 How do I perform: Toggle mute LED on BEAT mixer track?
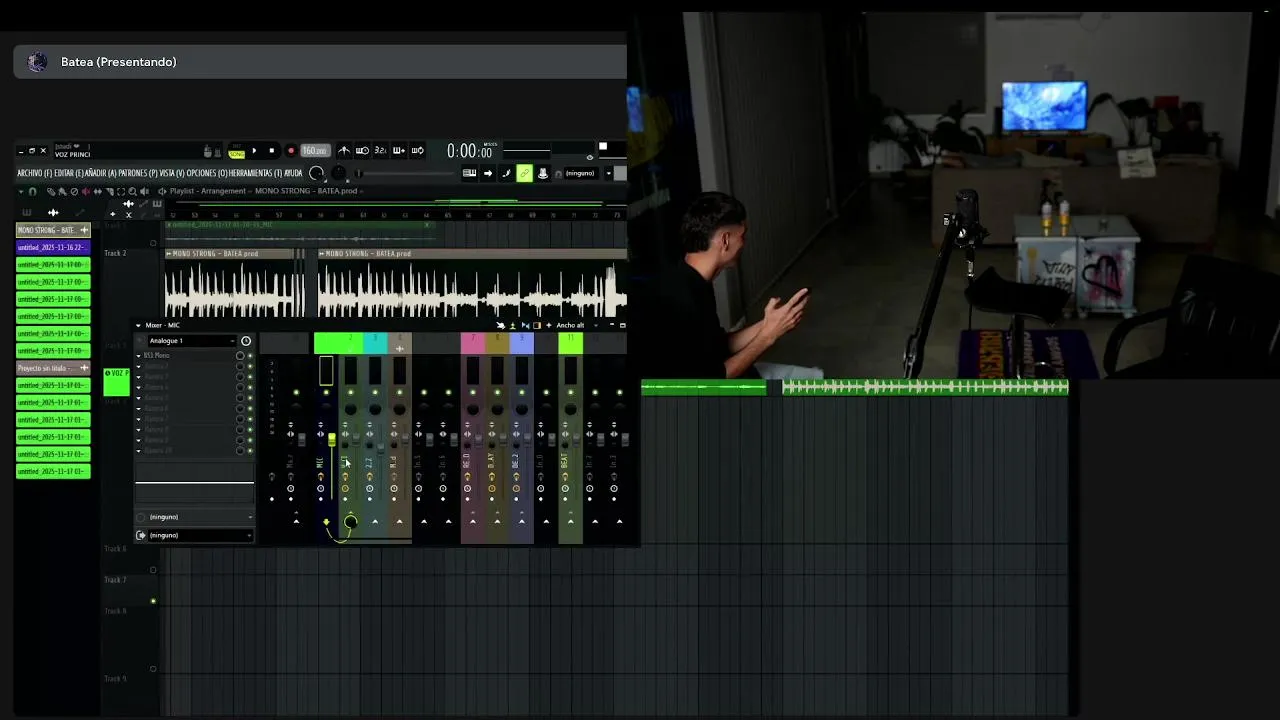pos(570,392)
